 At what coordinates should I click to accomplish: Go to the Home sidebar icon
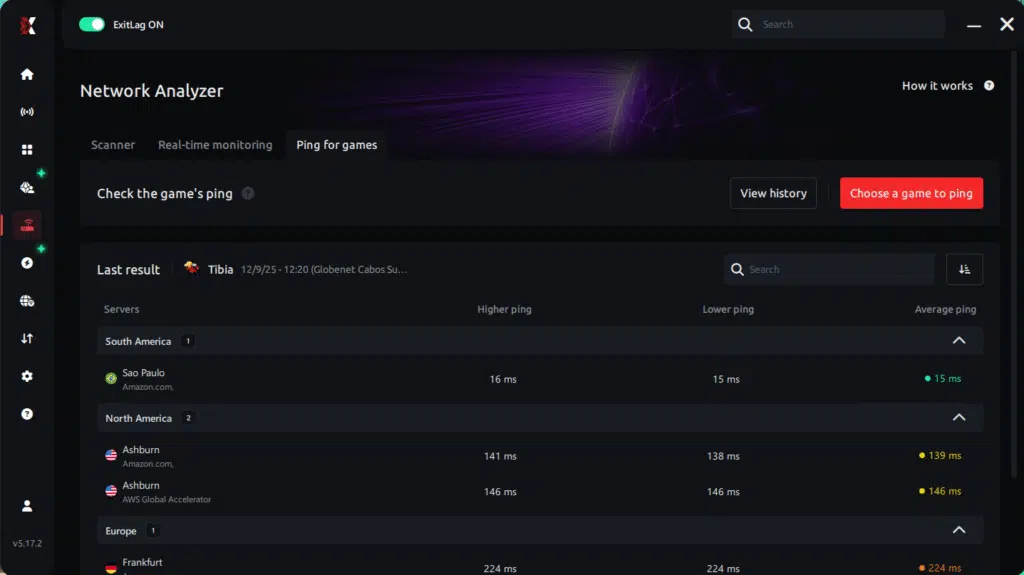pos(27,74)
